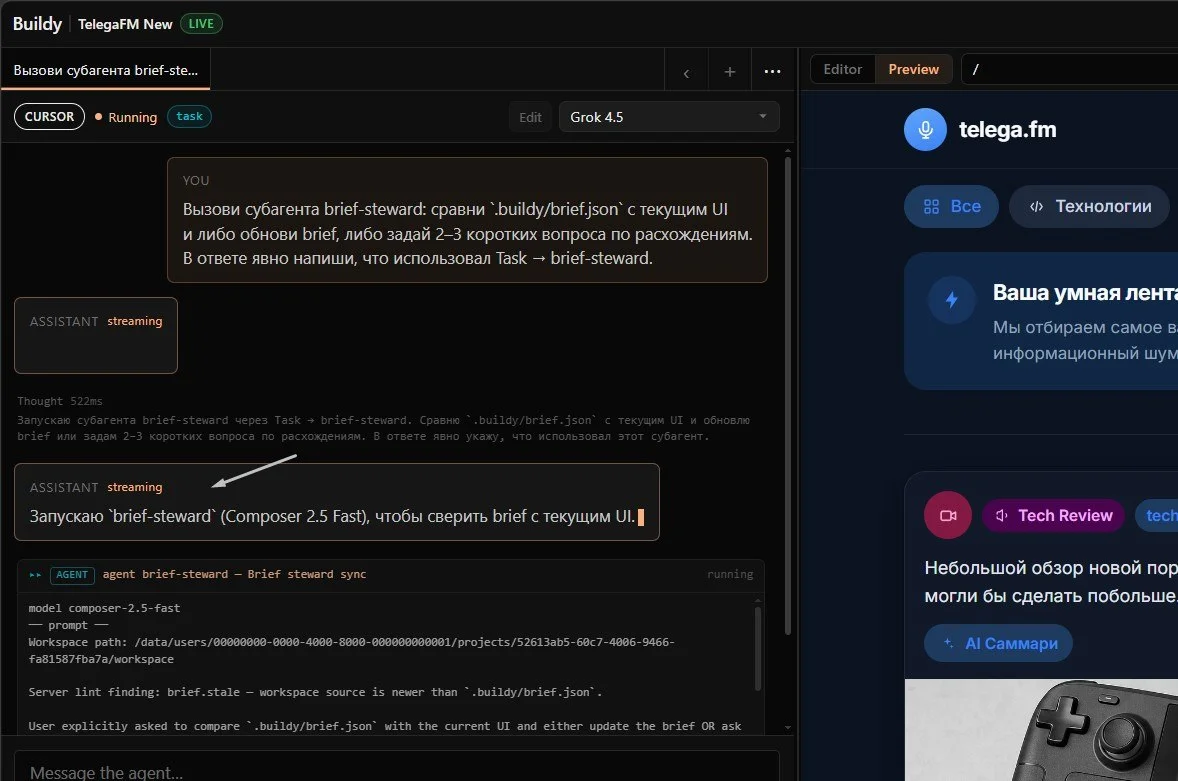Click the 'running' status of agent call

(x=729, y=574)
